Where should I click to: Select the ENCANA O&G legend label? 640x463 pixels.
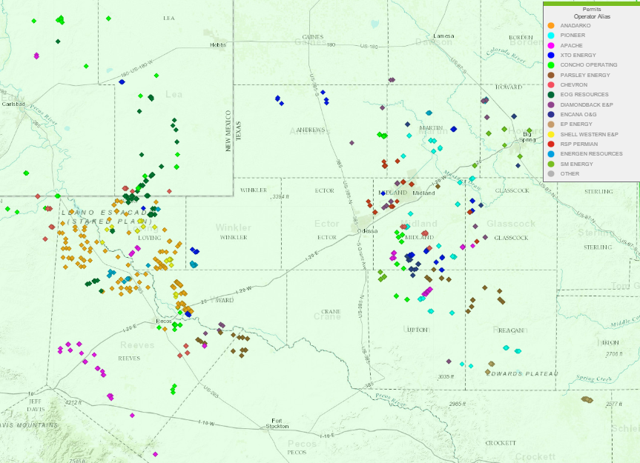click(578, 115)
